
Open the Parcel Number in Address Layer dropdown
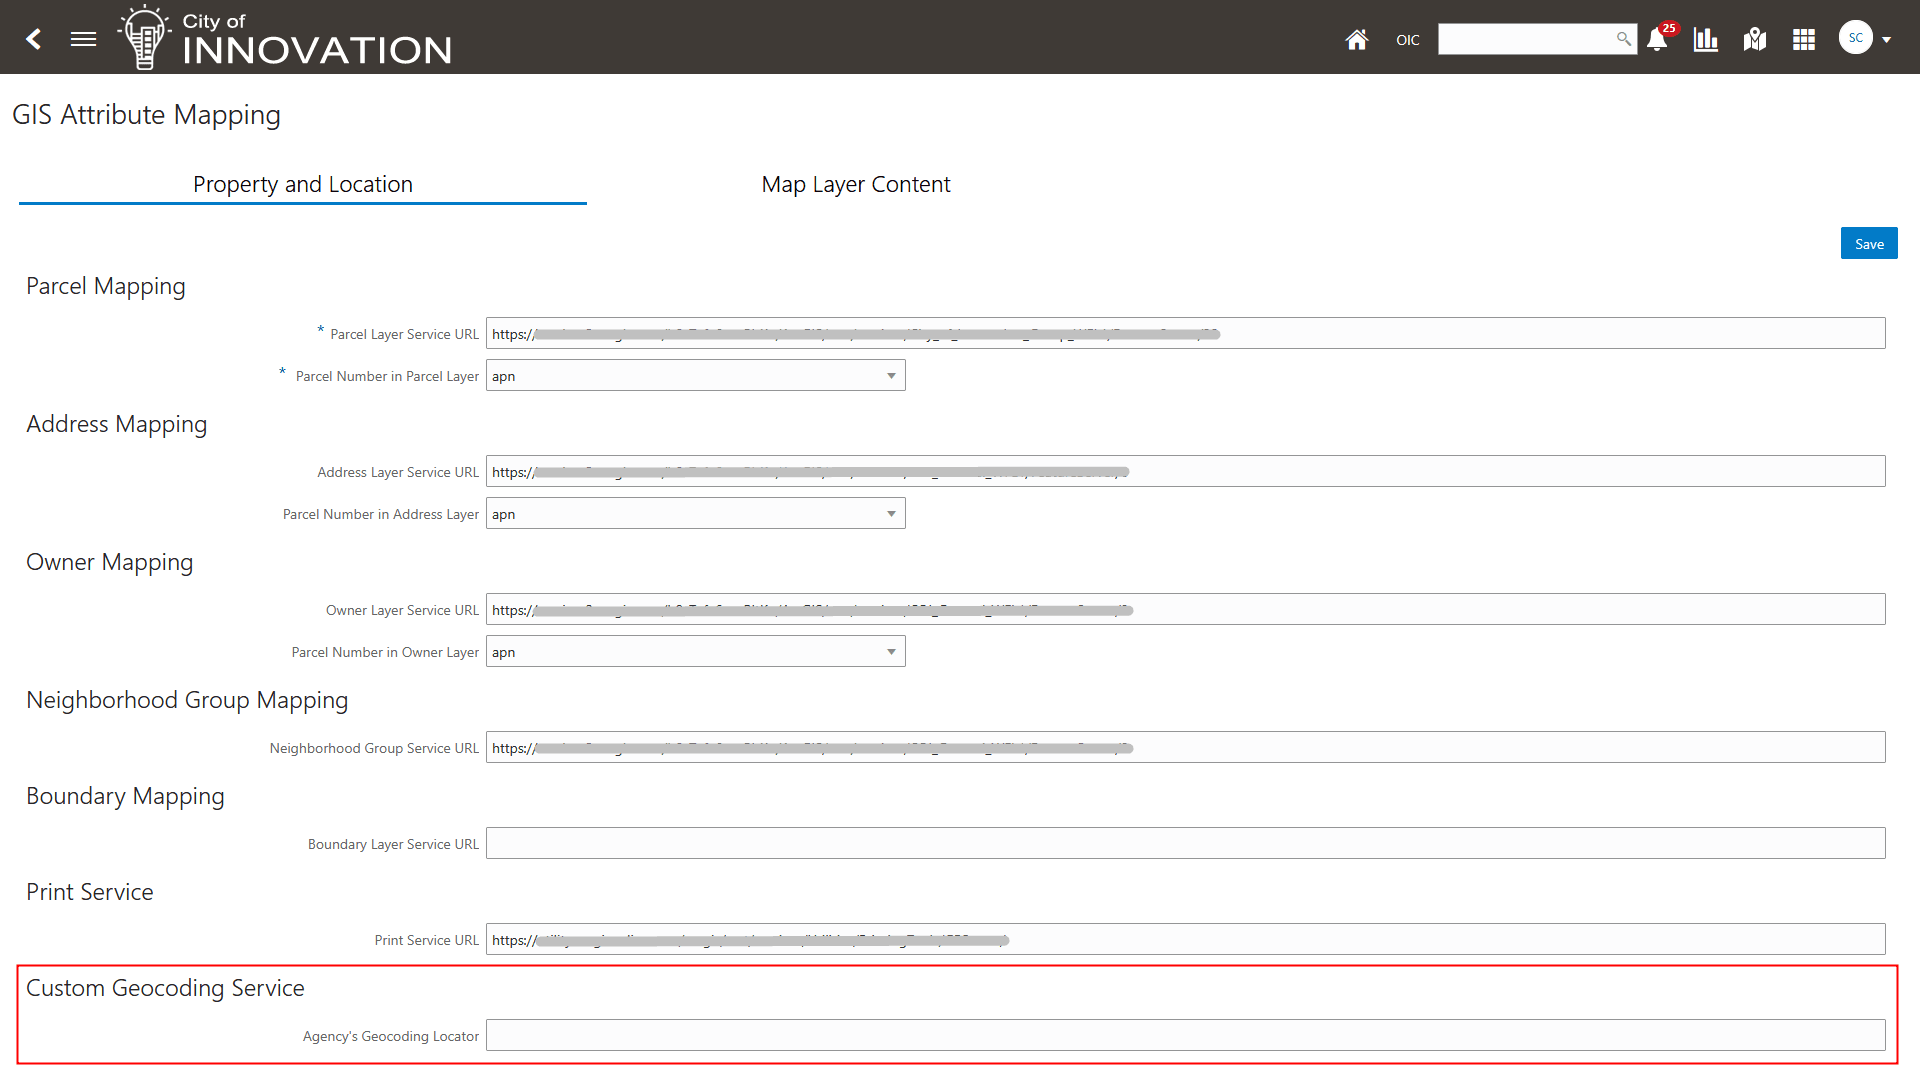(891, 512)
